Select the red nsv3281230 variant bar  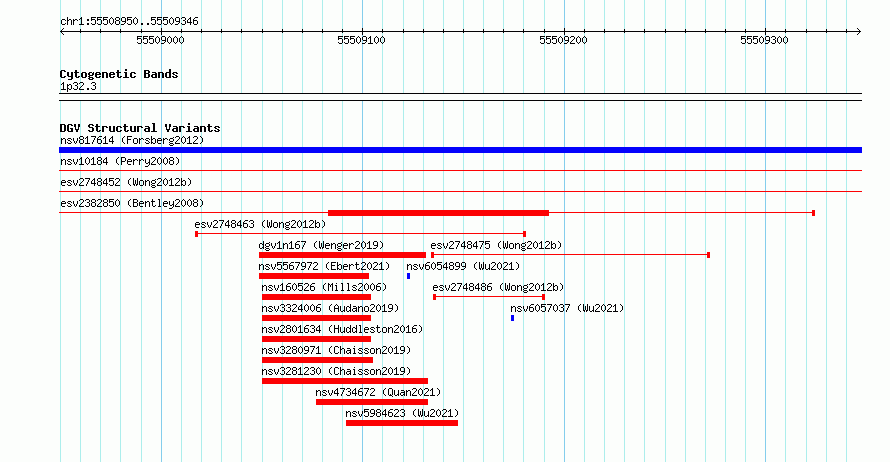tap(345, 381)
